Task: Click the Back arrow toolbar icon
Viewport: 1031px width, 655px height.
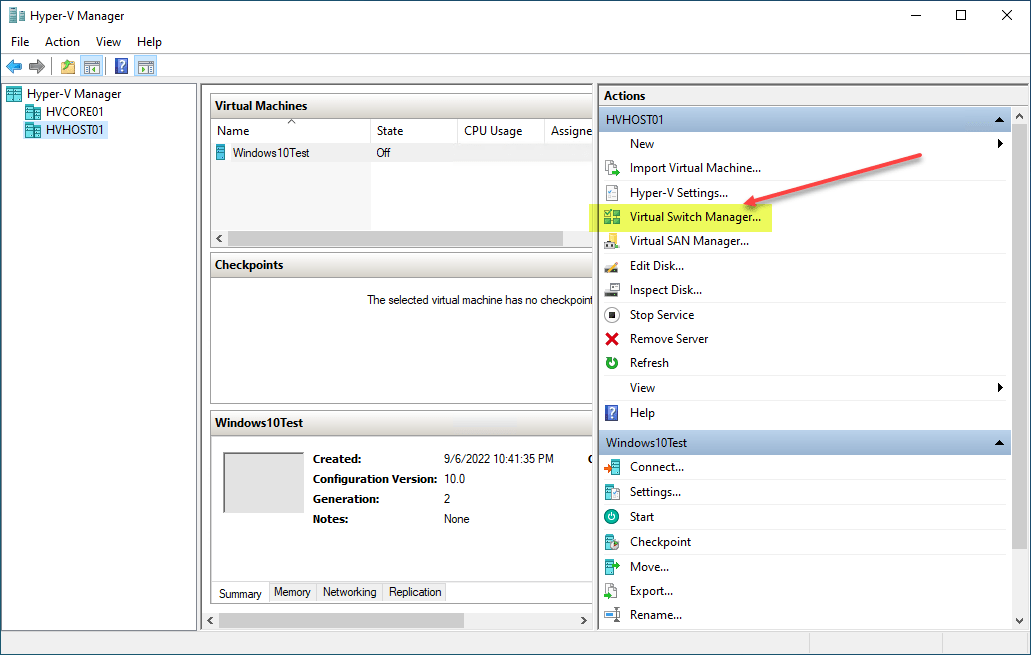Action: [x=14, y=66]
